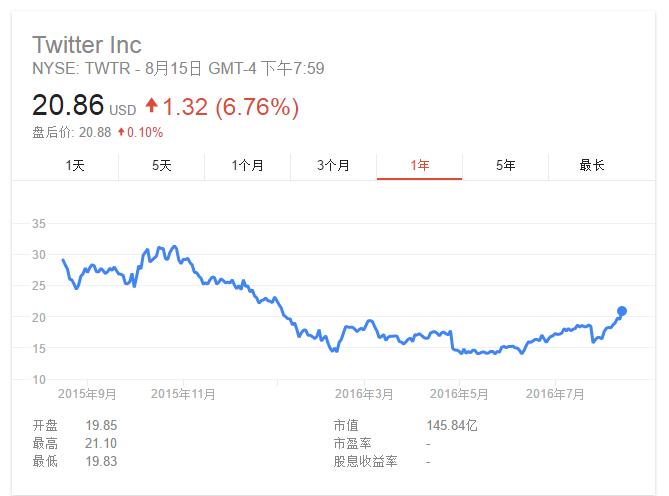Click the 2016年7月 axis label
This screenshot has width=669, height=496.
tap(555, 394)
